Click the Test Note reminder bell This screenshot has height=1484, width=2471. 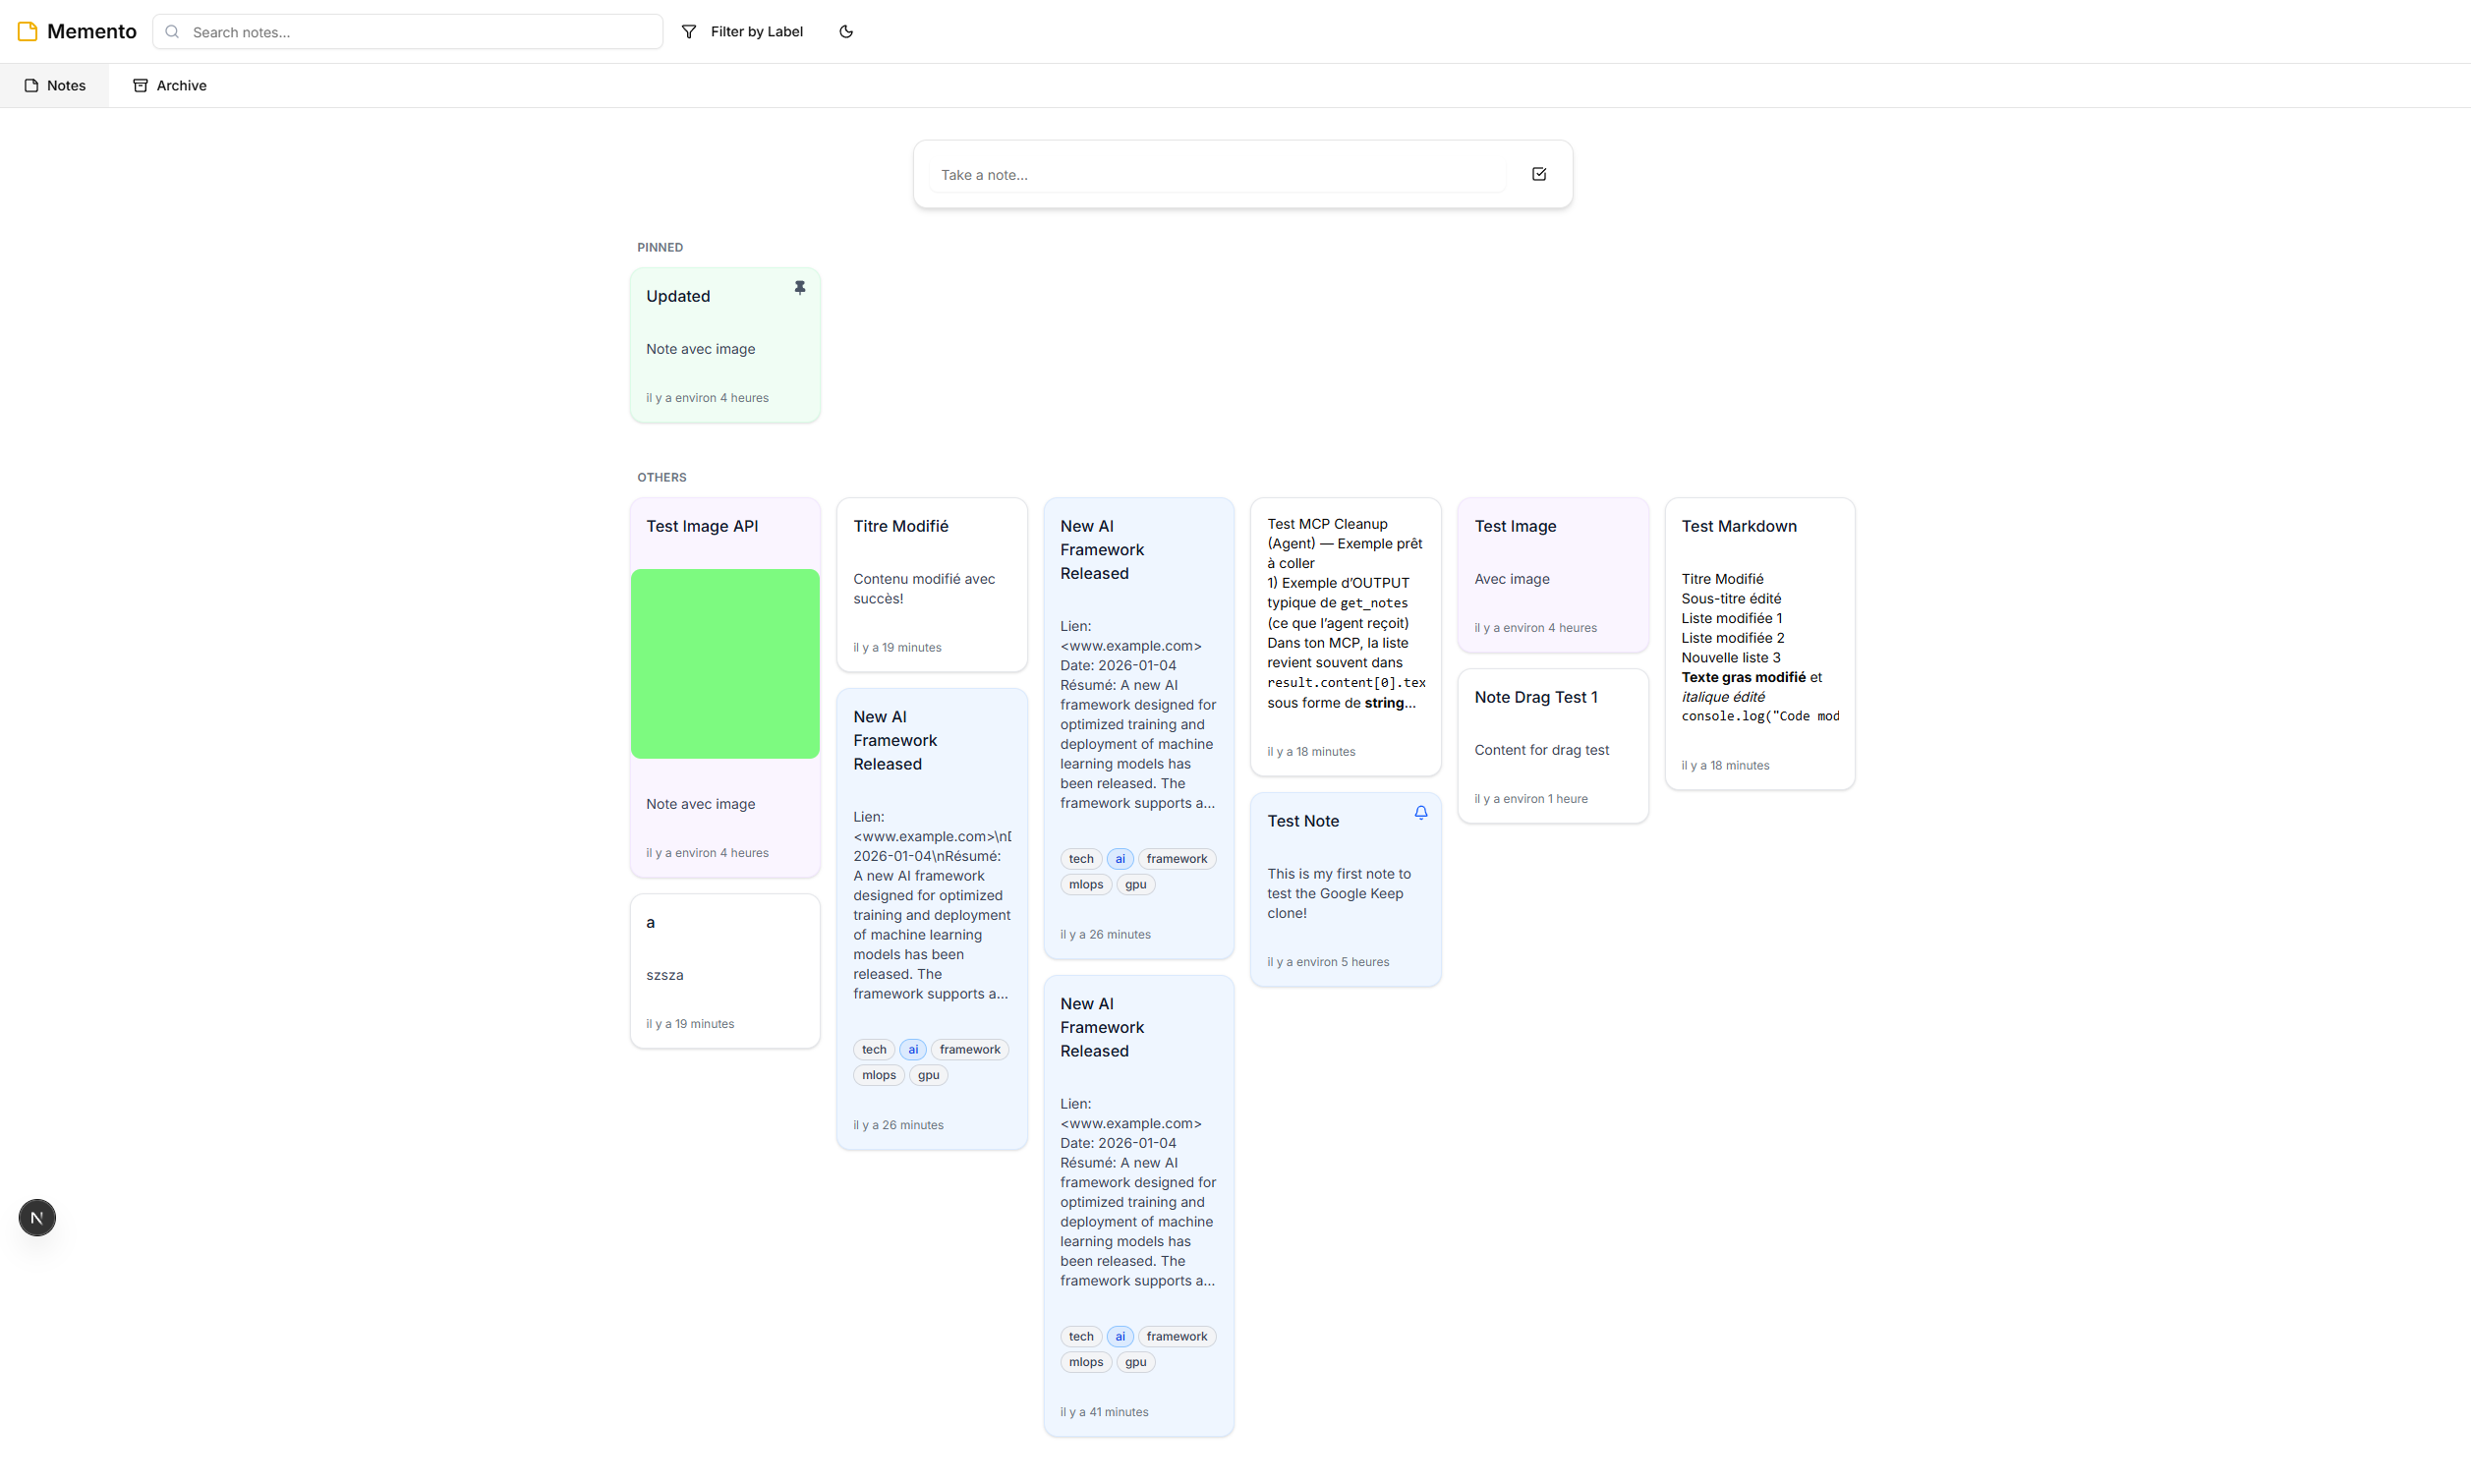(x=1420, y=813)
